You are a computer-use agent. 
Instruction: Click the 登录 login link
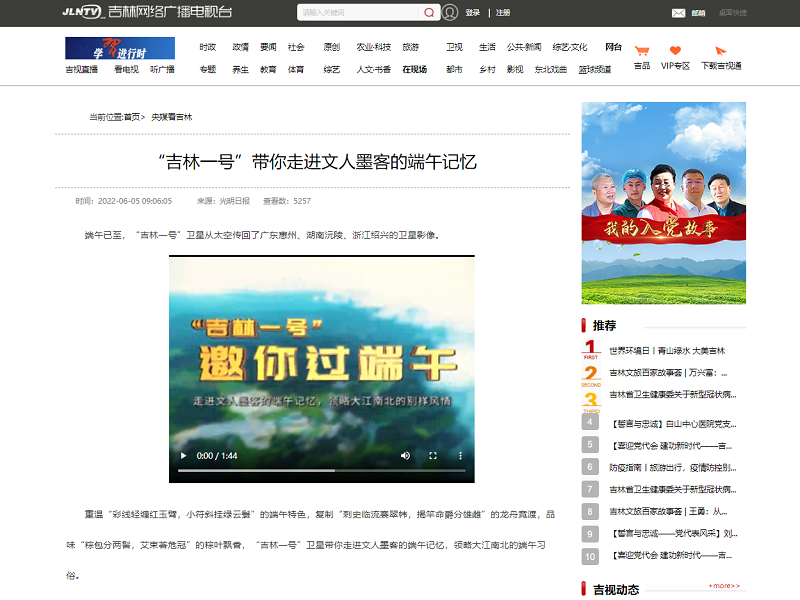[x=473, y=13]
